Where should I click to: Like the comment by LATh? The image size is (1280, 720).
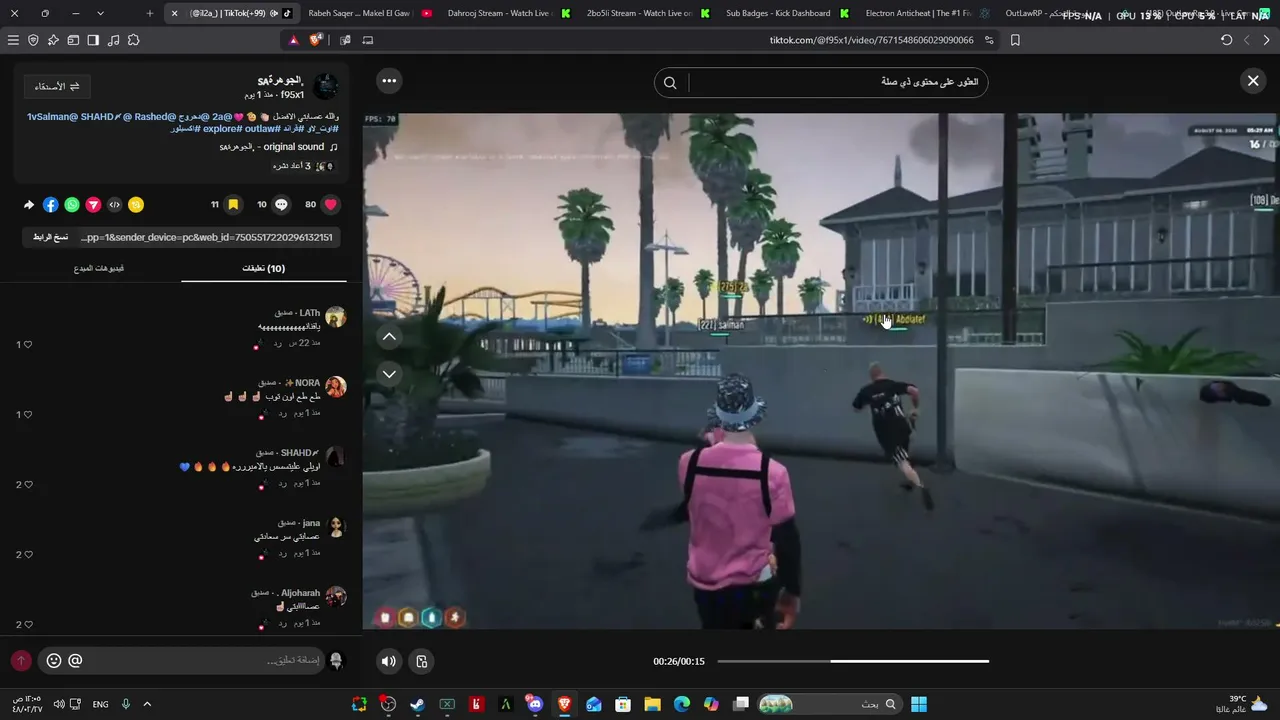tap(27, 344)
